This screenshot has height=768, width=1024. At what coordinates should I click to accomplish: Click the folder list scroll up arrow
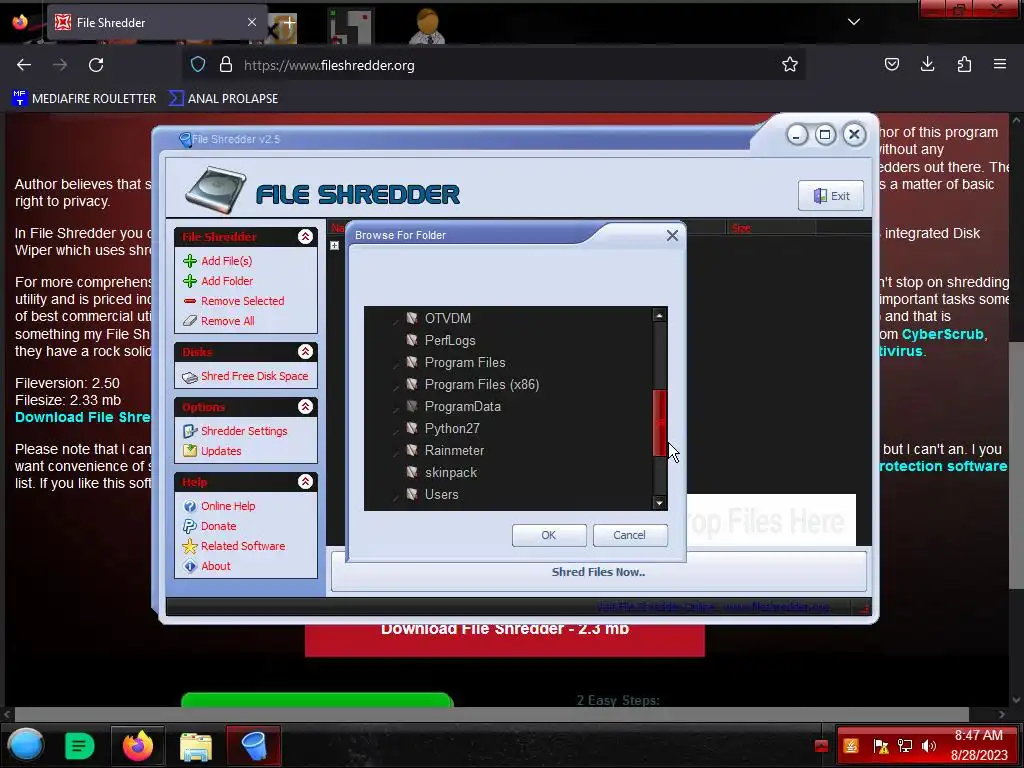(x=660, y=315)
